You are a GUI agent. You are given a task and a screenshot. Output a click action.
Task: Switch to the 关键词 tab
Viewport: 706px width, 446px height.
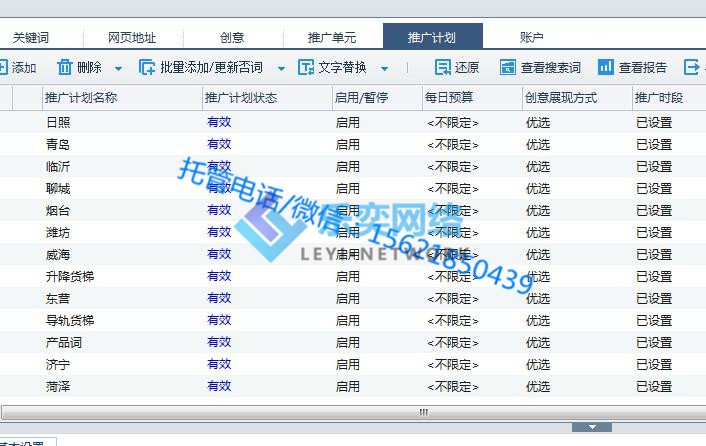click(31, 37)
